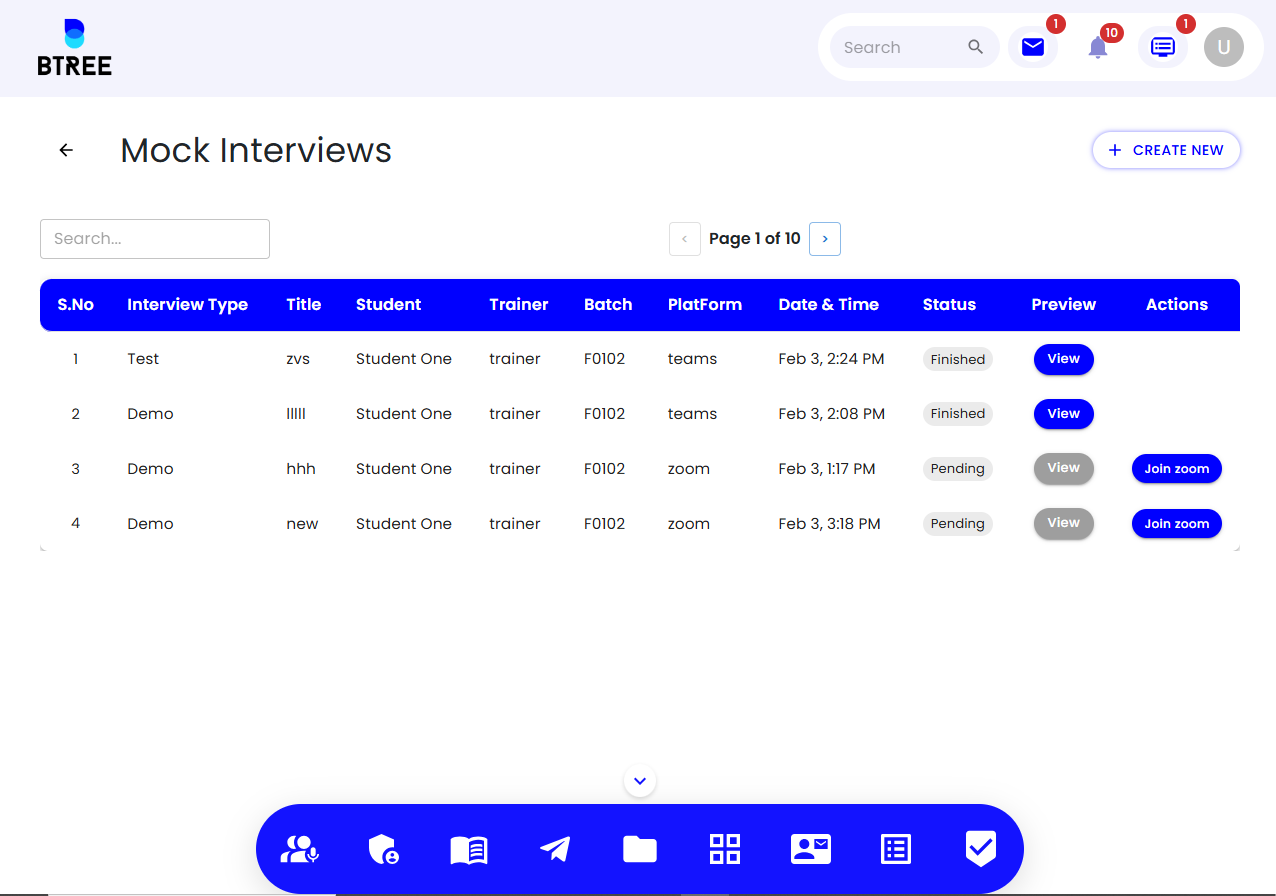View the 'zvs' Test interview preview

(1064, 359)
